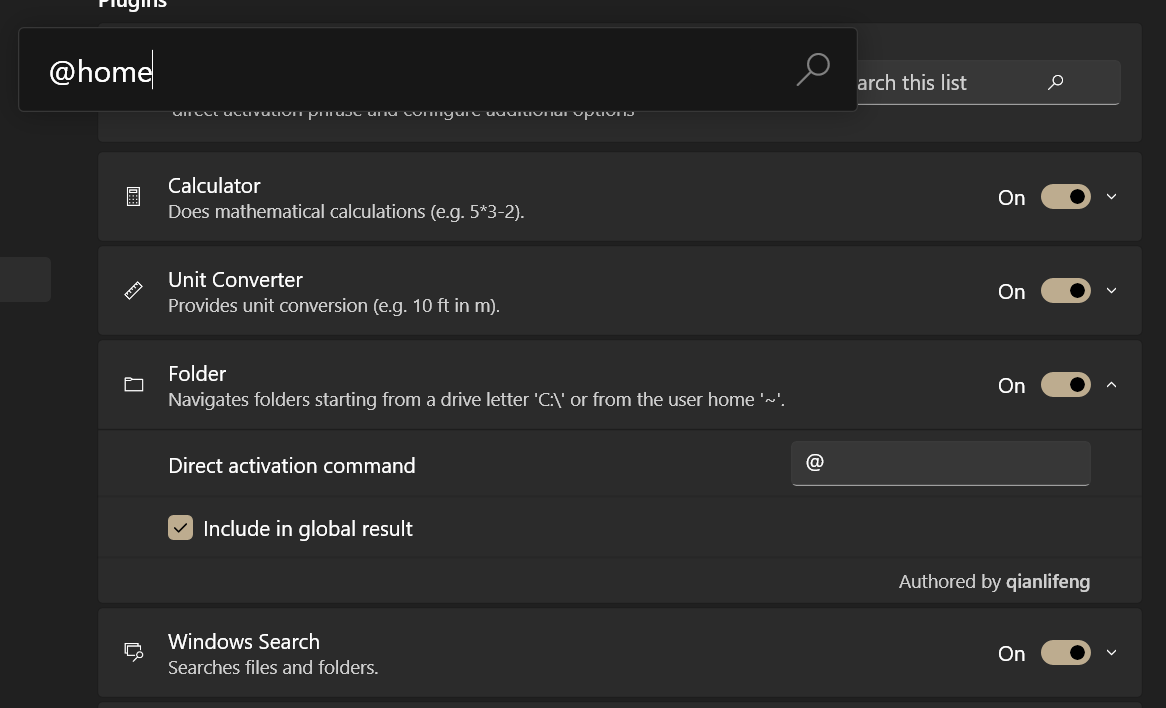This screenshot has height=708, width=1166.
Task: Click the 'Unit Converter' plugin title
Action: [235, 280]
